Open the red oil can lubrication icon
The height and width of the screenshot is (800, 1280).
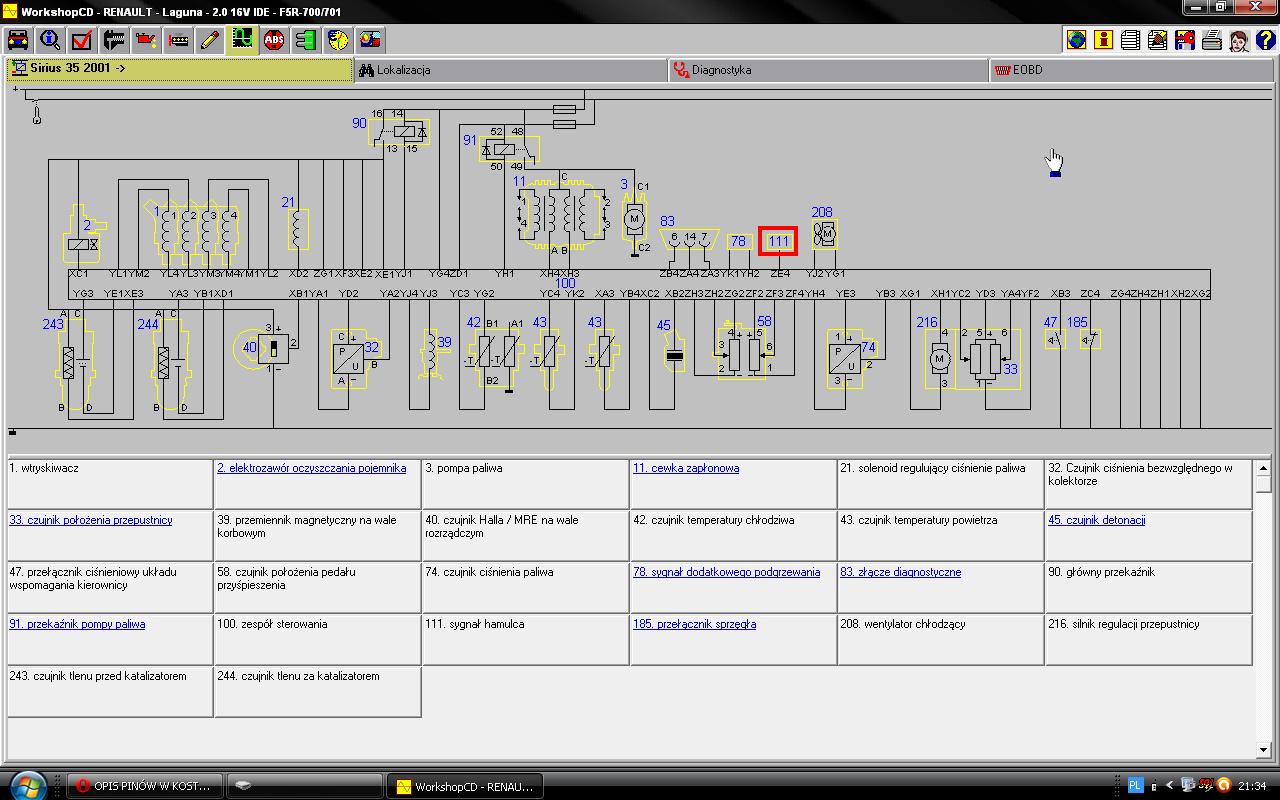point(146,40)
